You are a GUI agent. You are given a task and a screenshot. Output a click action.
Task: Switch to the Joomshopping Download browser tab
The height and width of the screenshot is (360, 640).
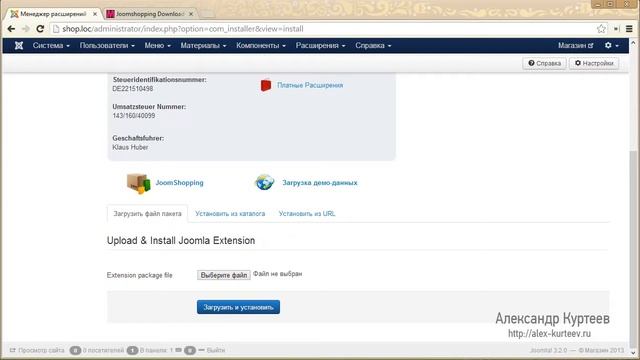click(149, 14)
